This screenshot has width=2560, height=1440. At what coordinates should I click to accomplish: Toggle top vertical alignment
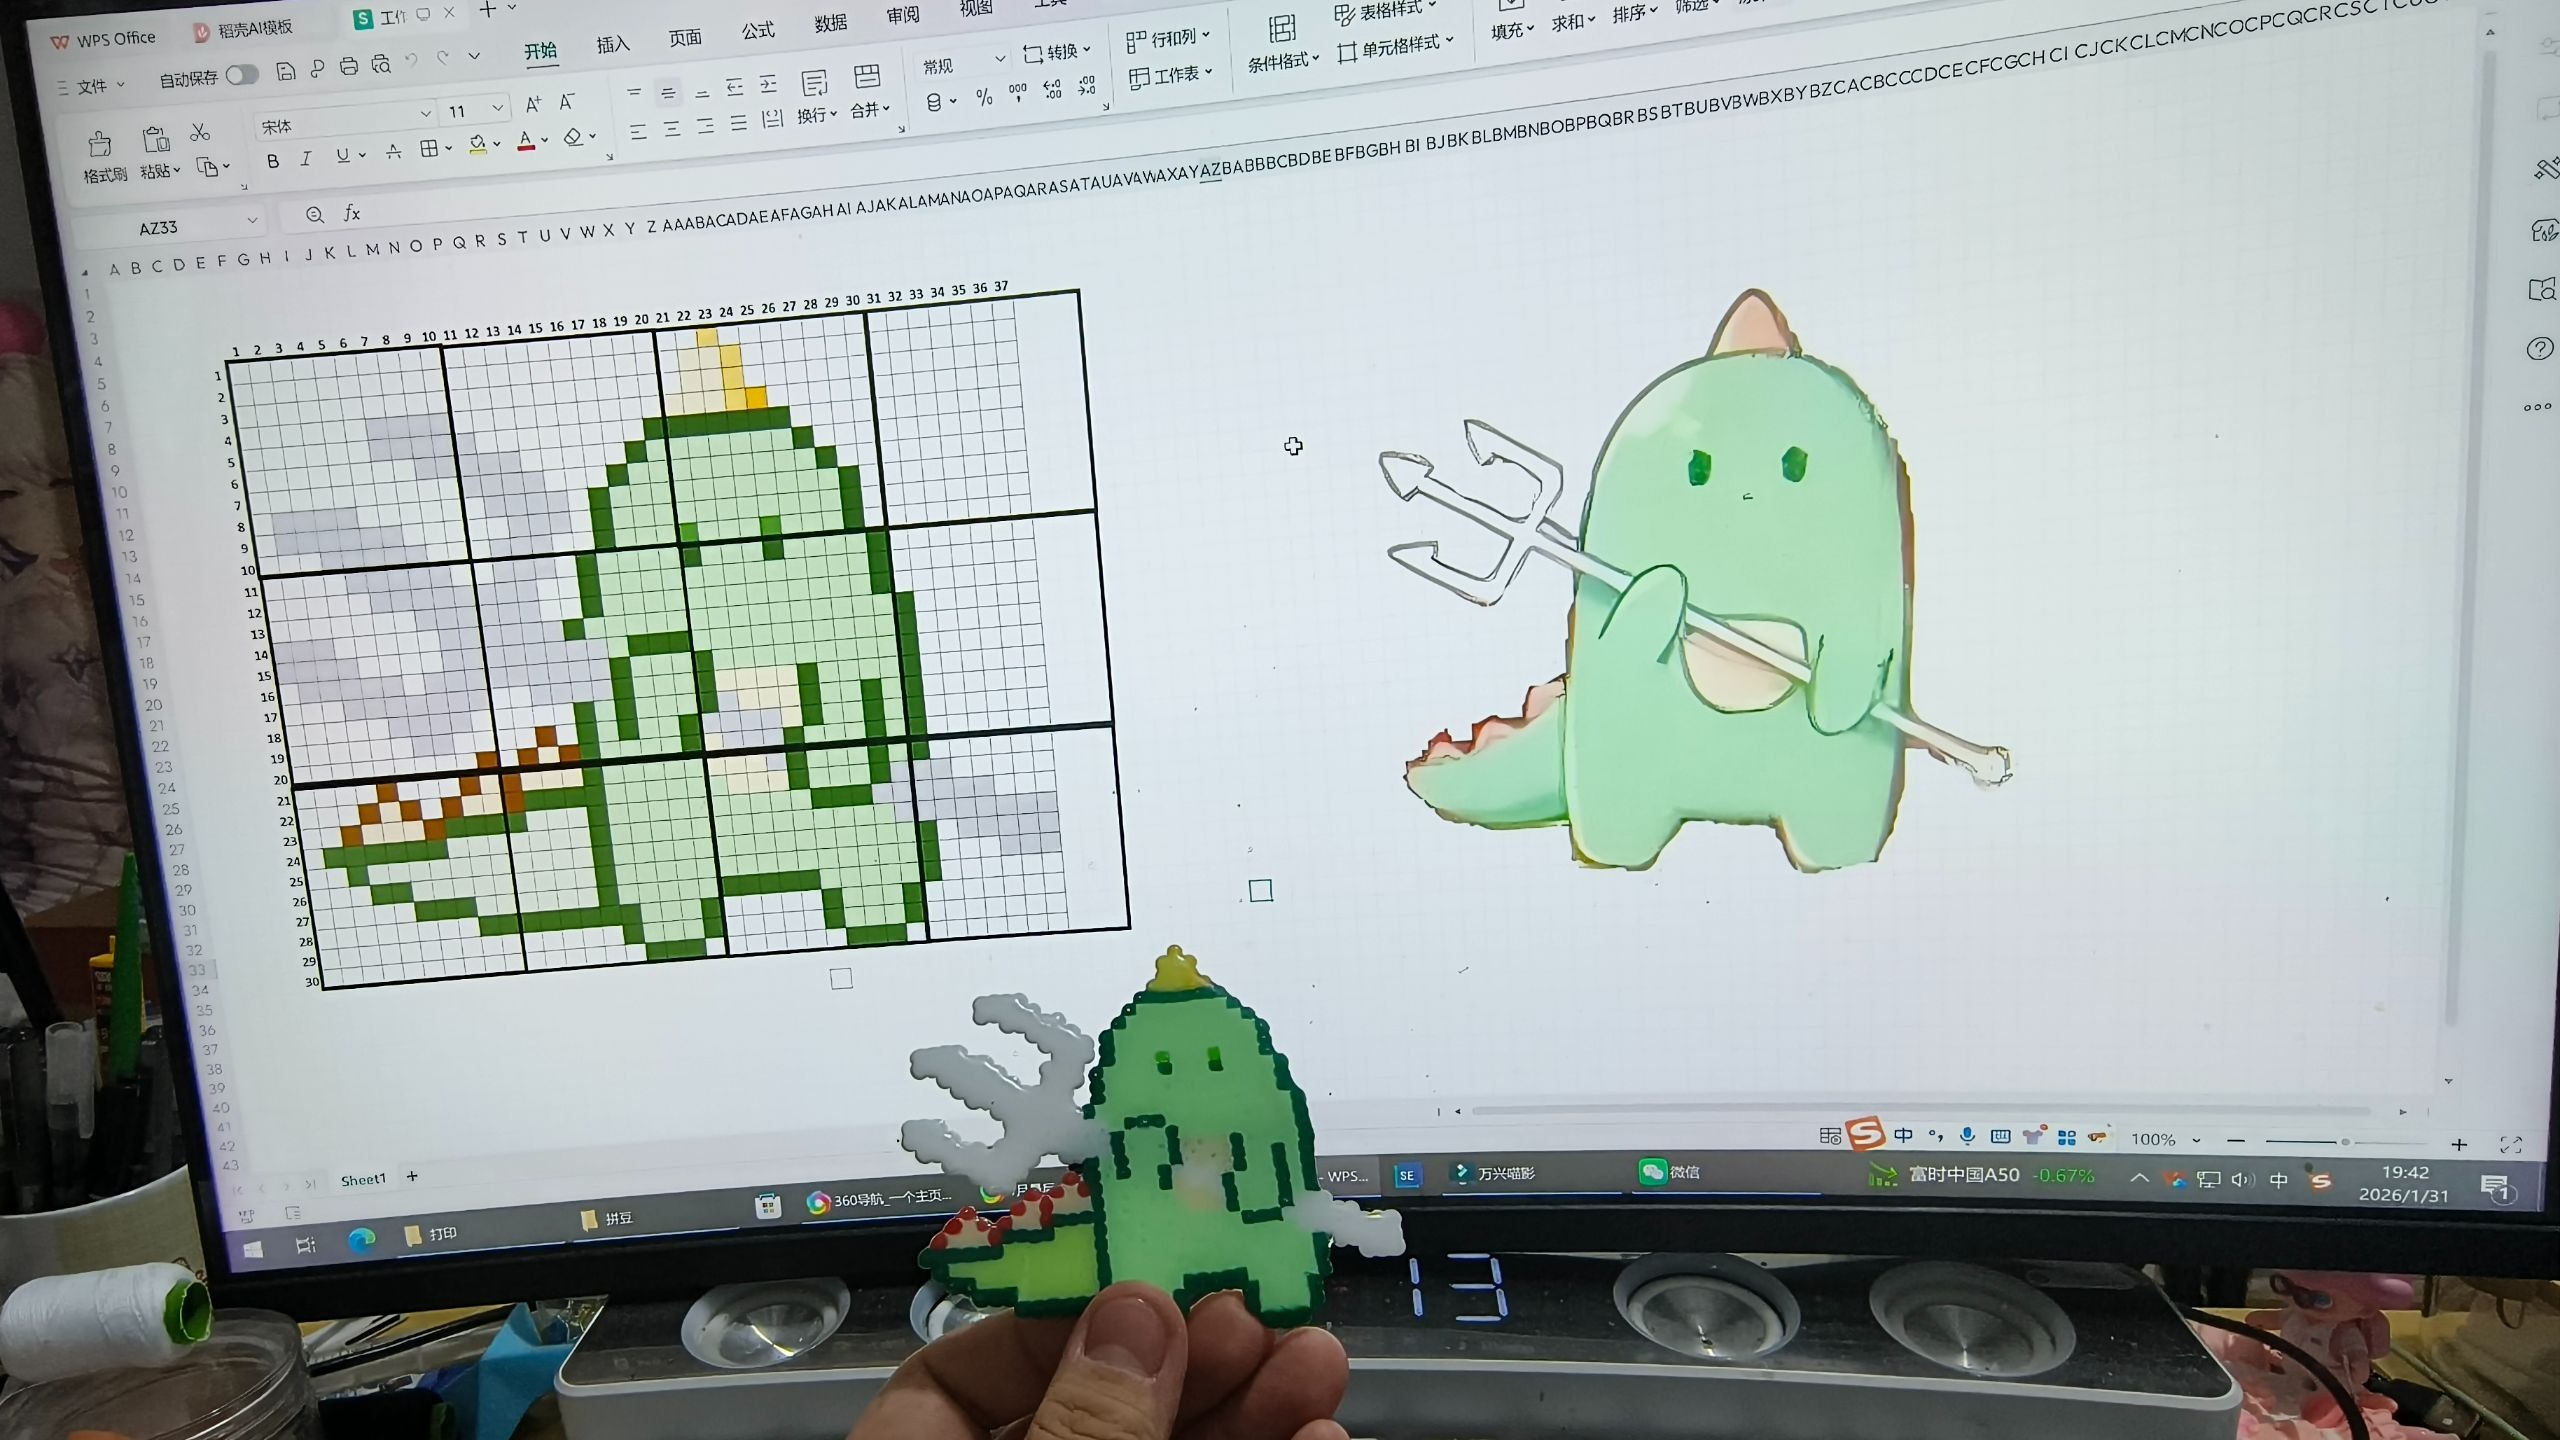click(x=634, y=92)
